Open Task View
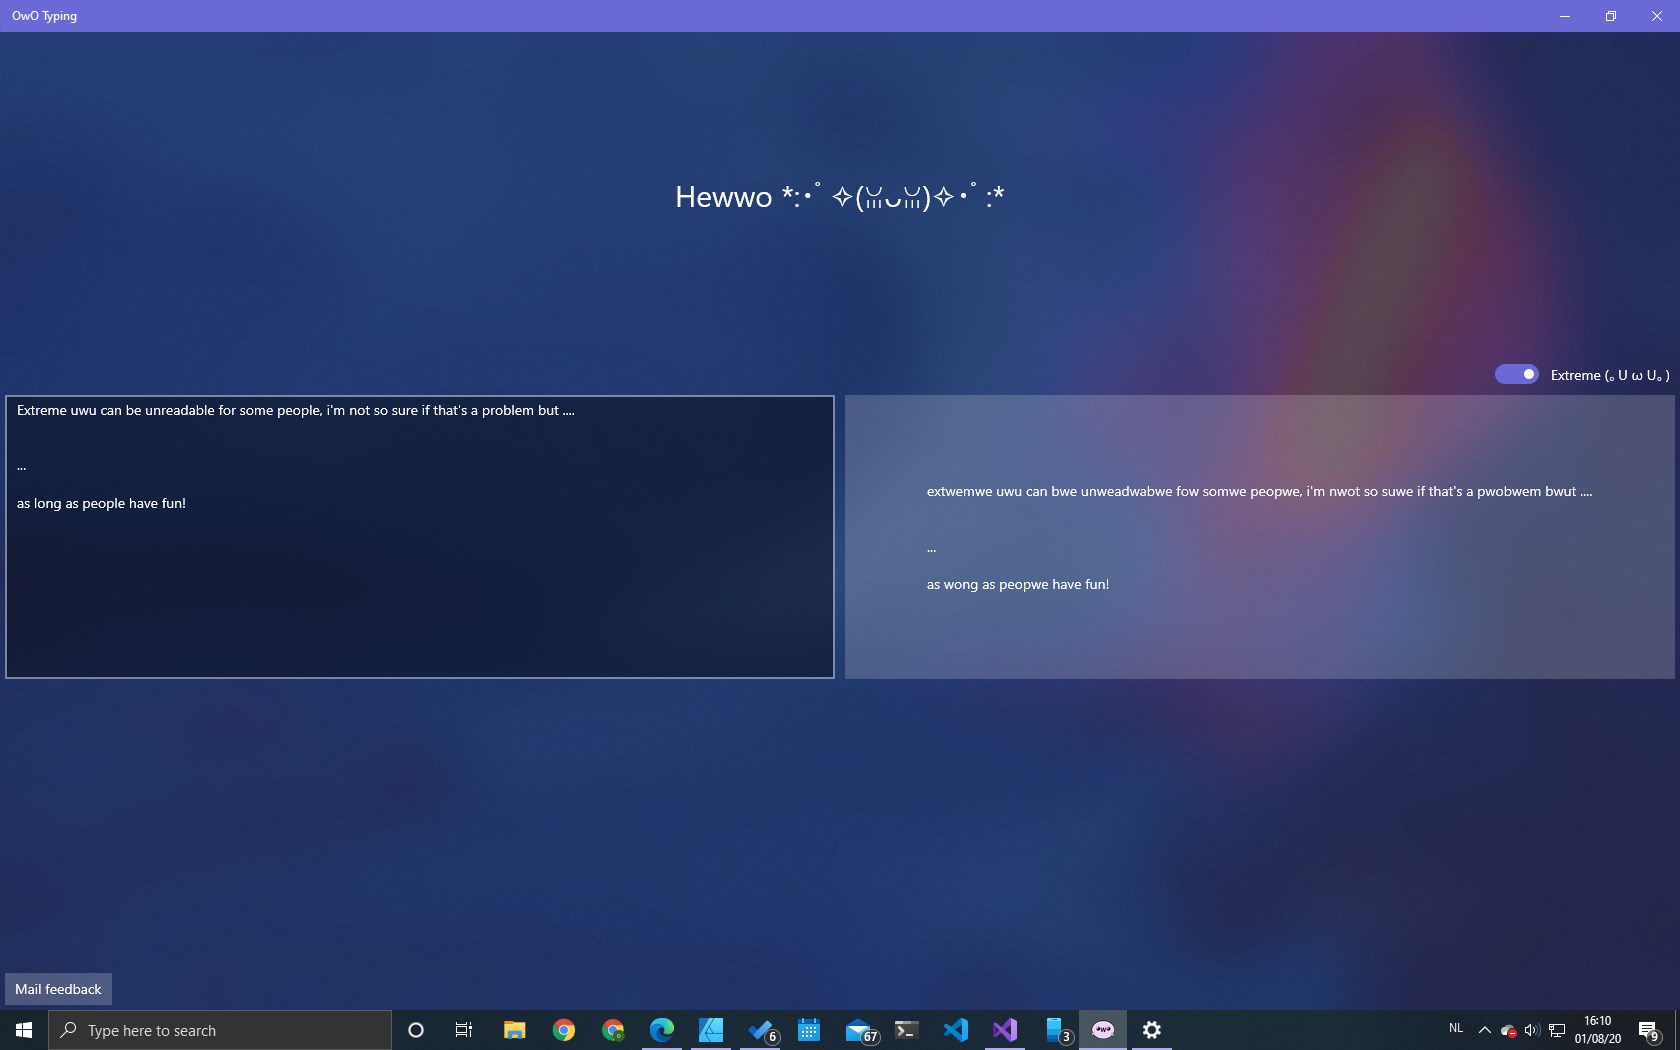 pyautogui.click(x=464, y=1030)
